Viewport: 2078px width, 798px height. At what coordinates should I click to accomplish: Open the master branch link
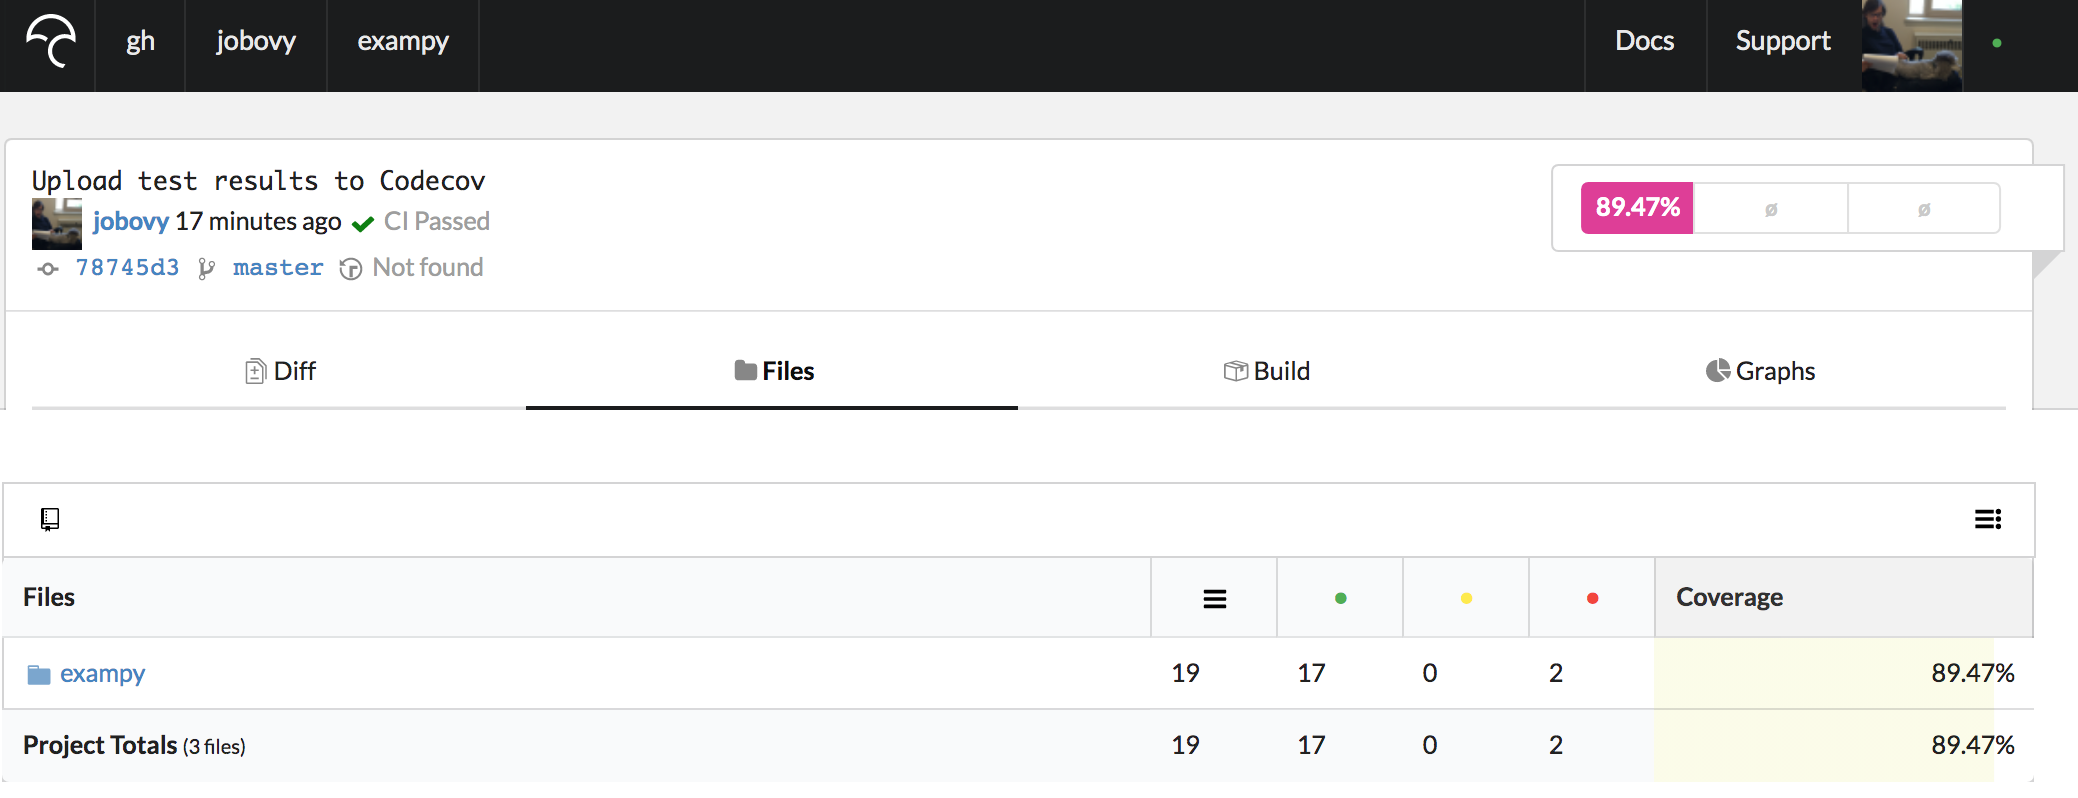click(278, 267)
